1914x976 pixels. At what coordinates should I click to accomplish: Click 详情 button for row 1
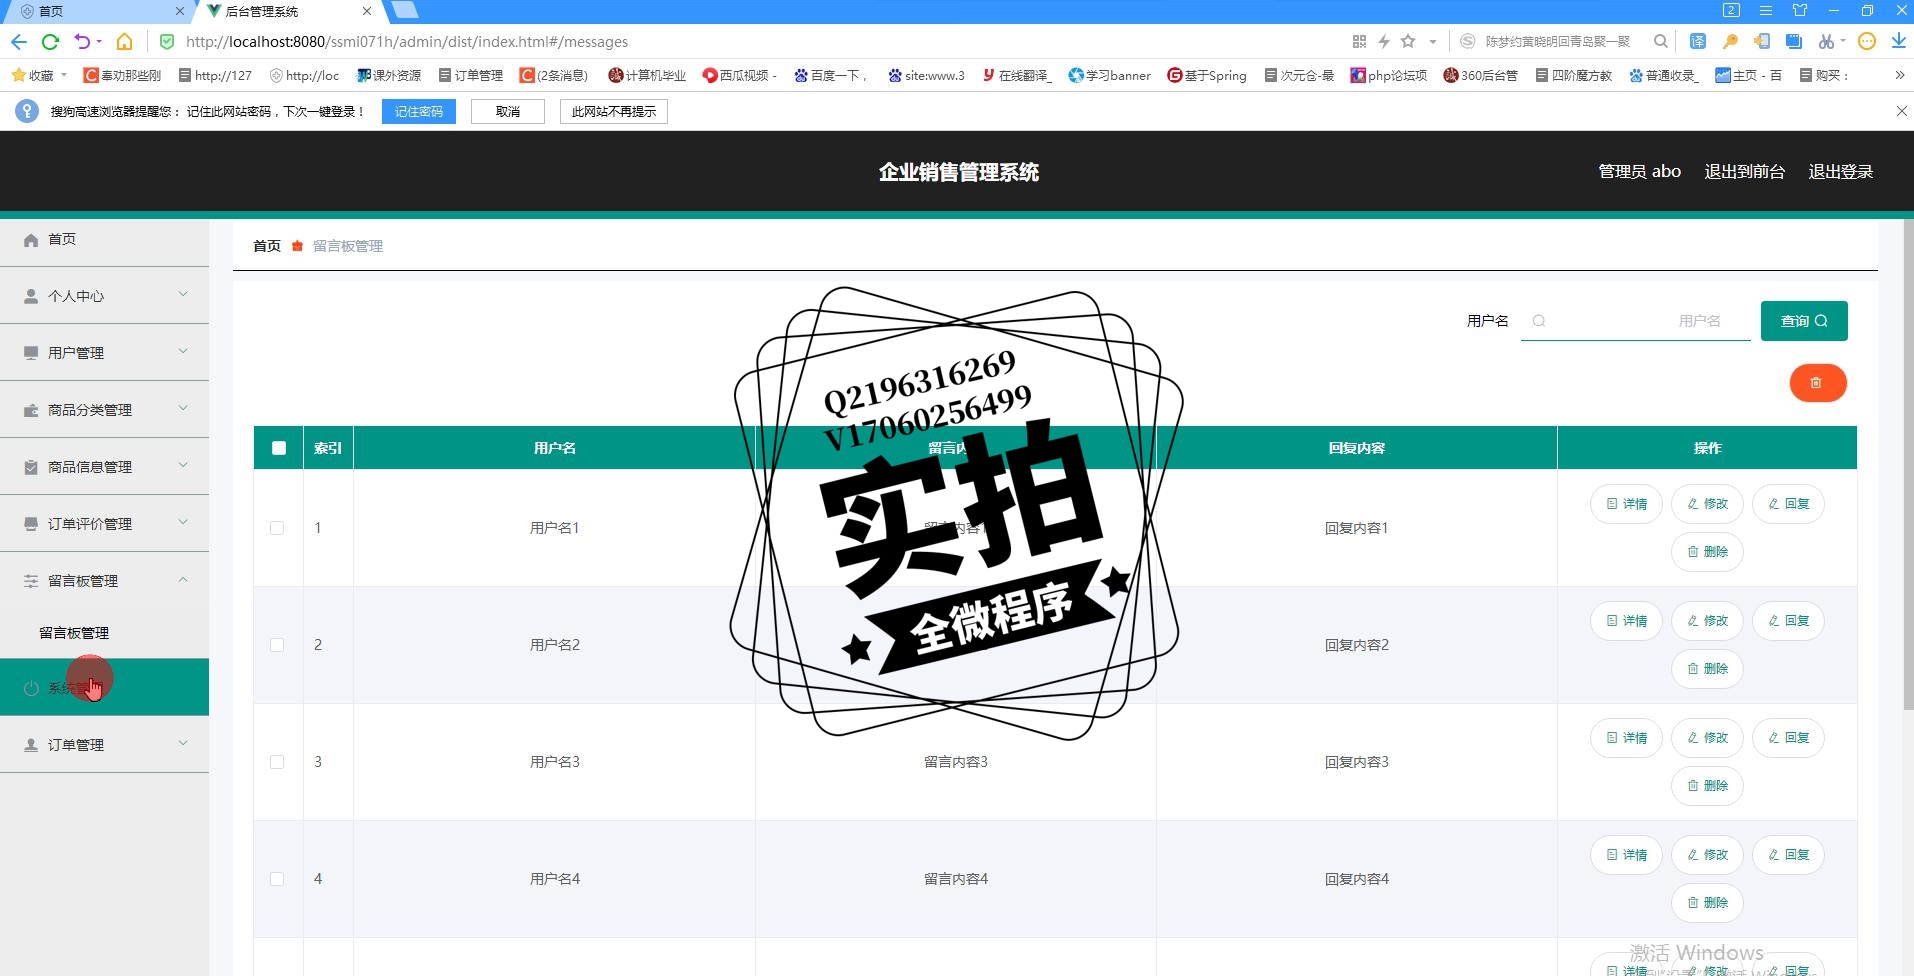coord(1626,504)
